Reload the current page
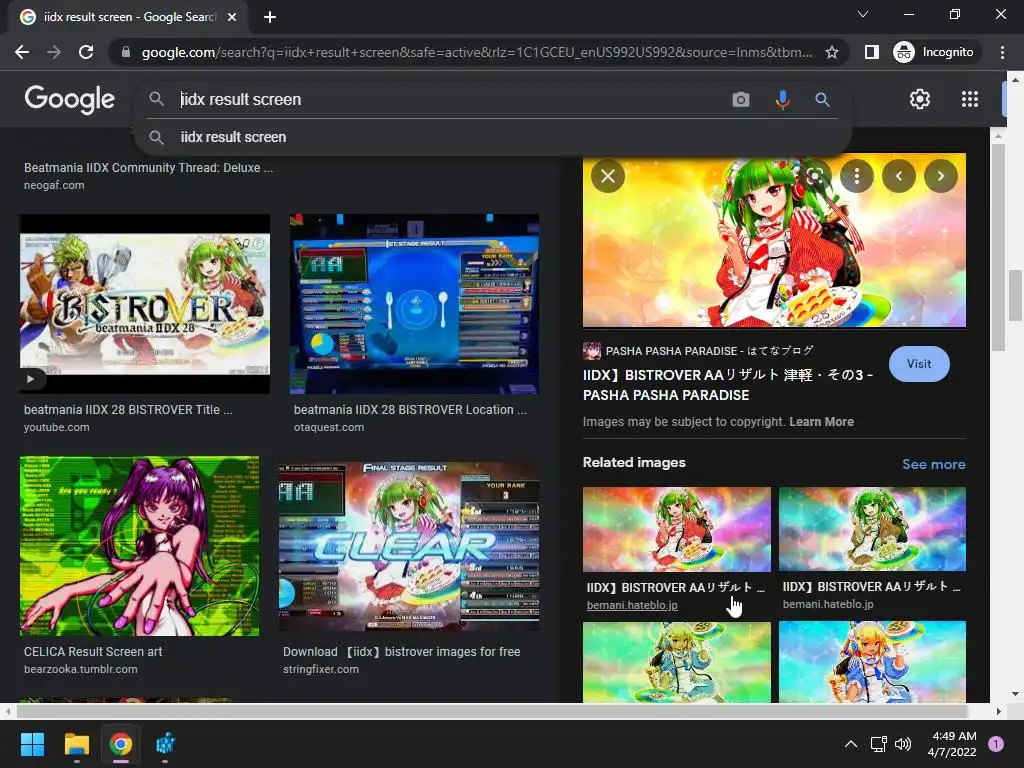The image size is (1024, 768). (x=86, y=52)
